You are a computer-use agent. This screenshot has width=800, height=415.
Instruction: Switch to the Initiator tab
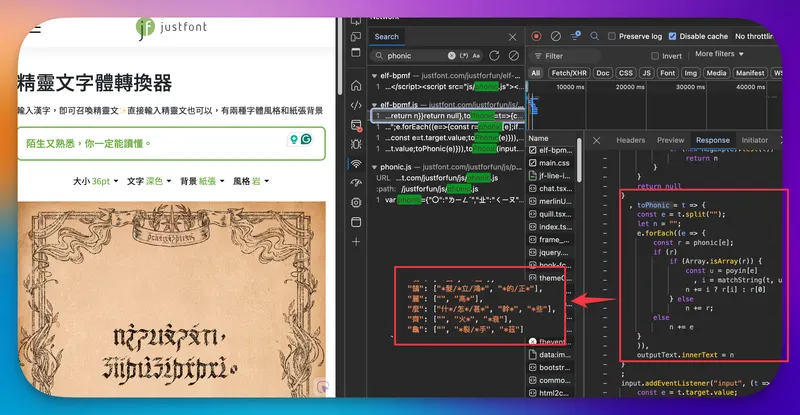pos(755,140)
